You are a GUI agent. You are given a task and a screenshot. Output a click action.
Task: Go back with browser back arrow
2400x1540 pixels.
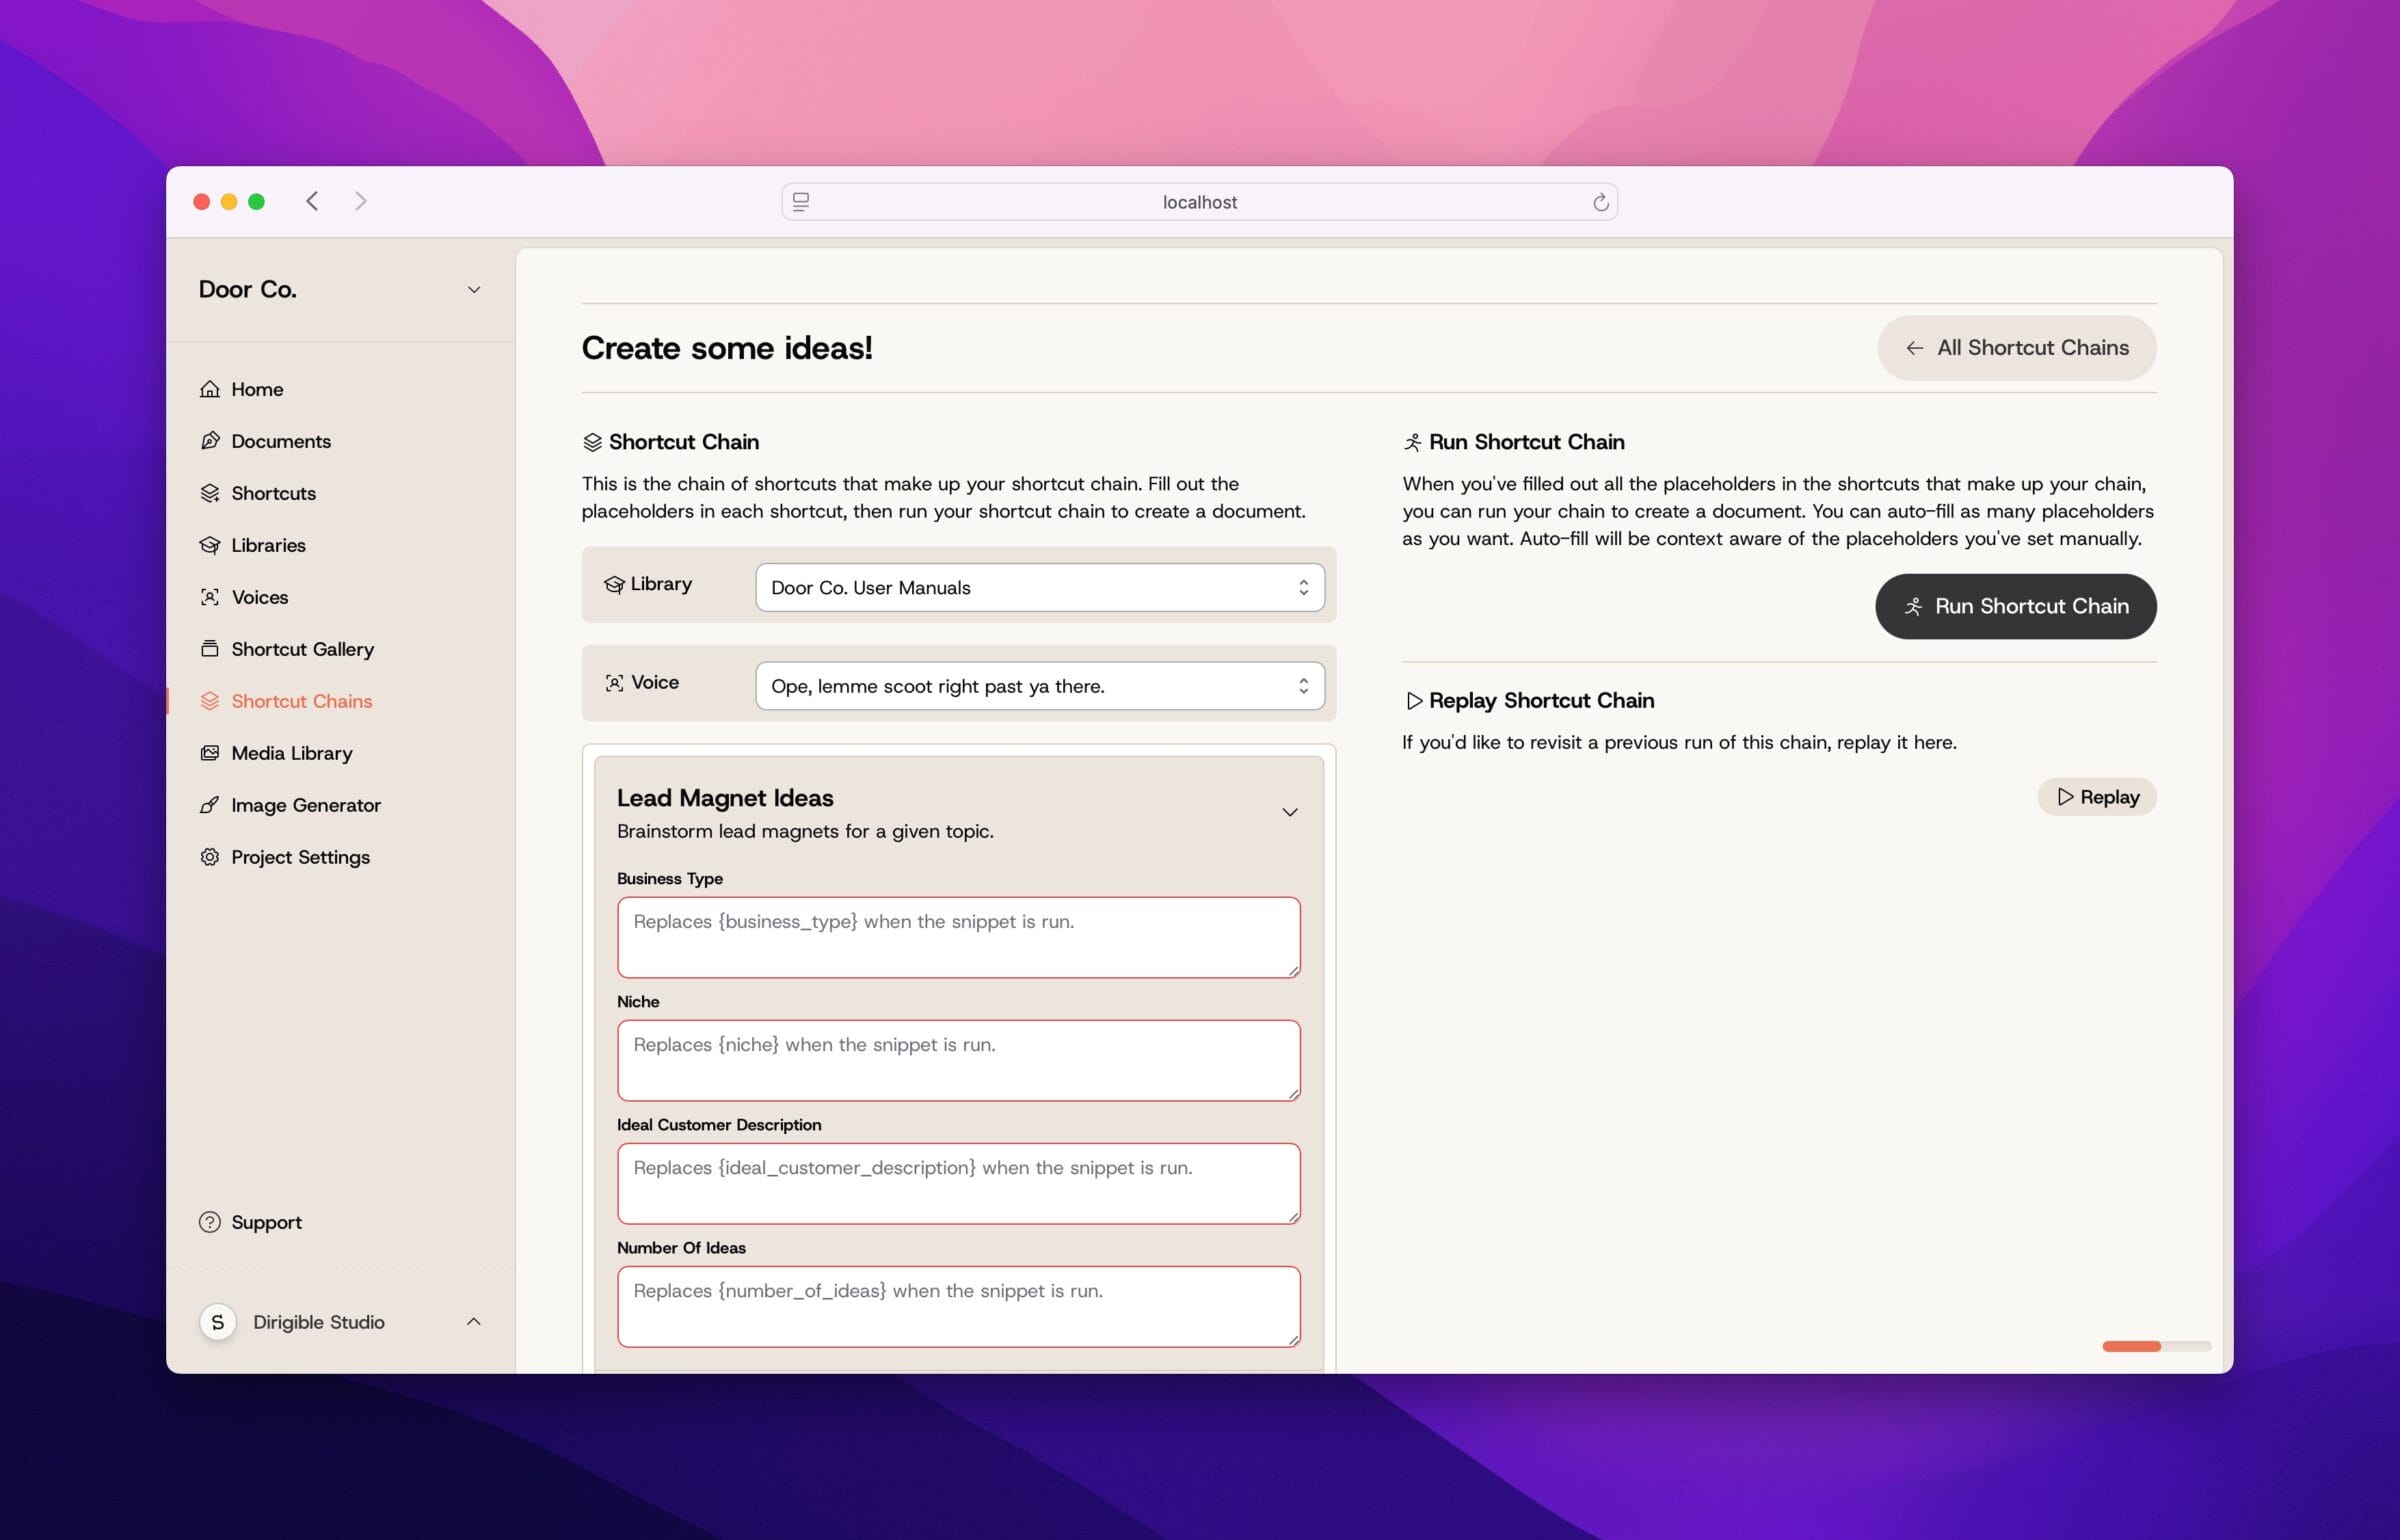[x=312, y=201]
